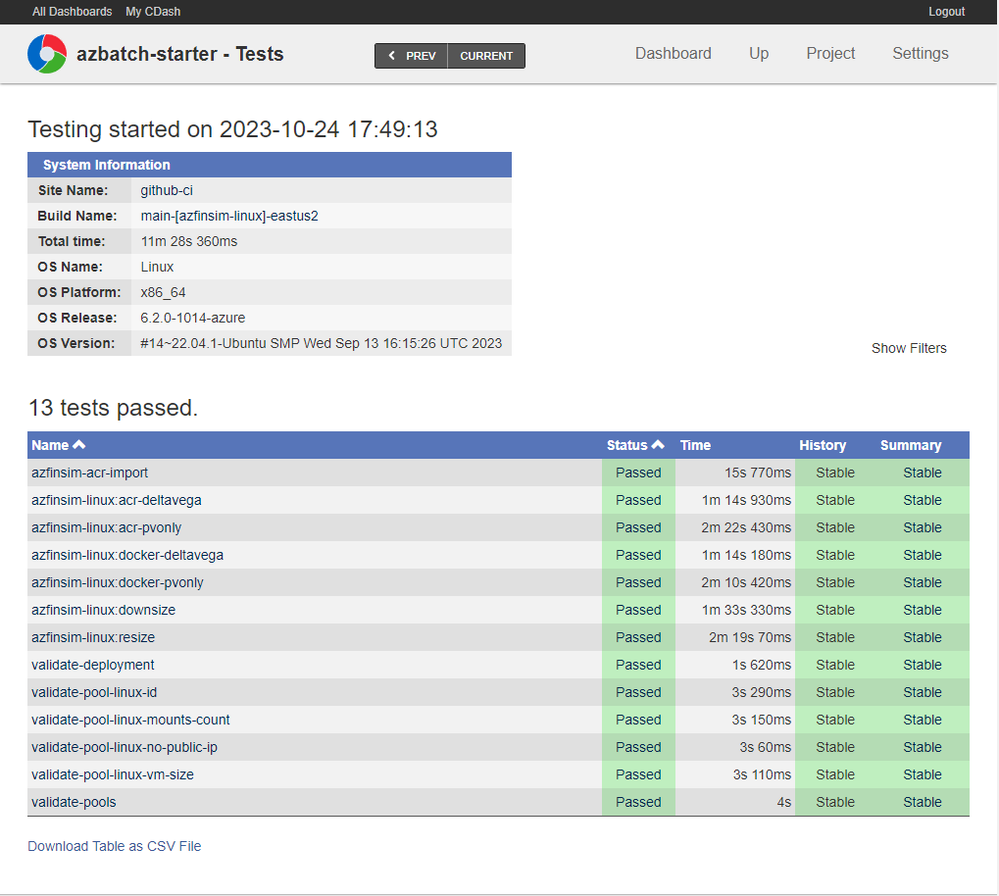Open azfinsim-linux:docker-deltavega test
The height and width of the screenshot is (896, 999).
[127, 555]
